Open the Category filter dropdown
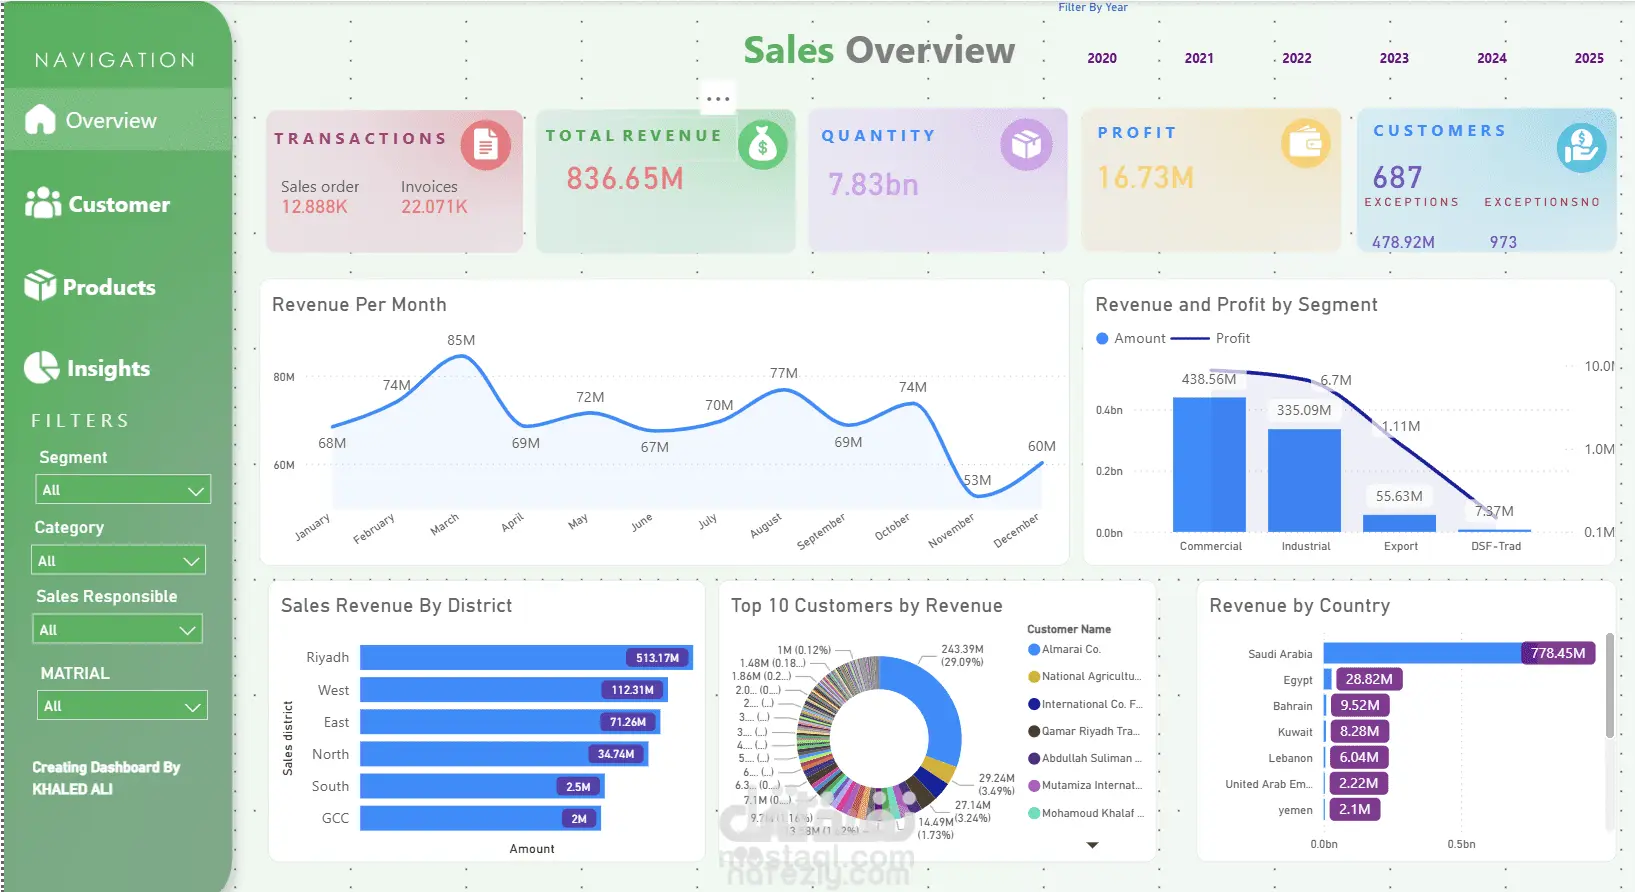This screenshot has width=1635, height=892. 118,560
